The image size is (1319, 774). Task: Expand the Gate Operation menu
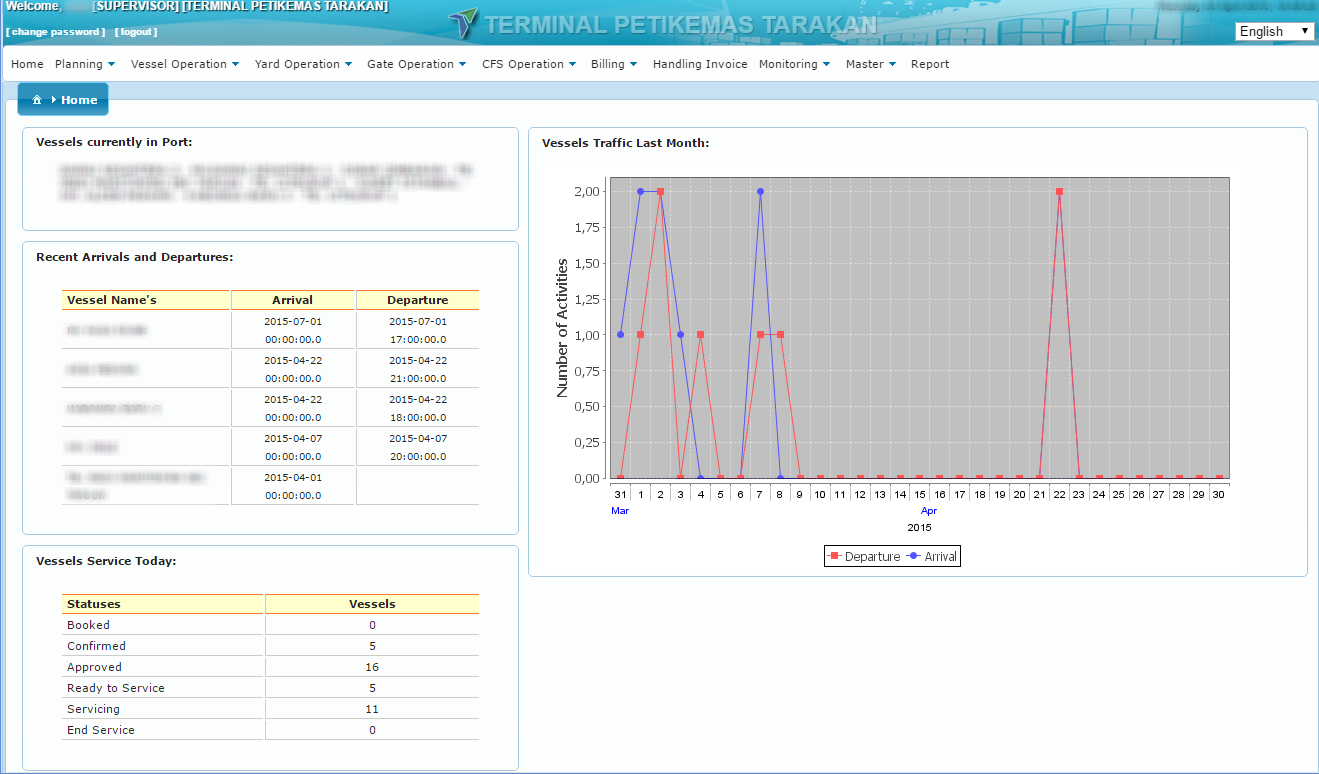pos(417,64)
